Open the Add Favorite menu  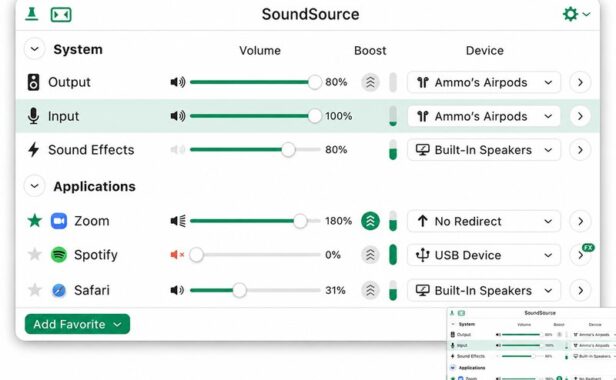77,324
